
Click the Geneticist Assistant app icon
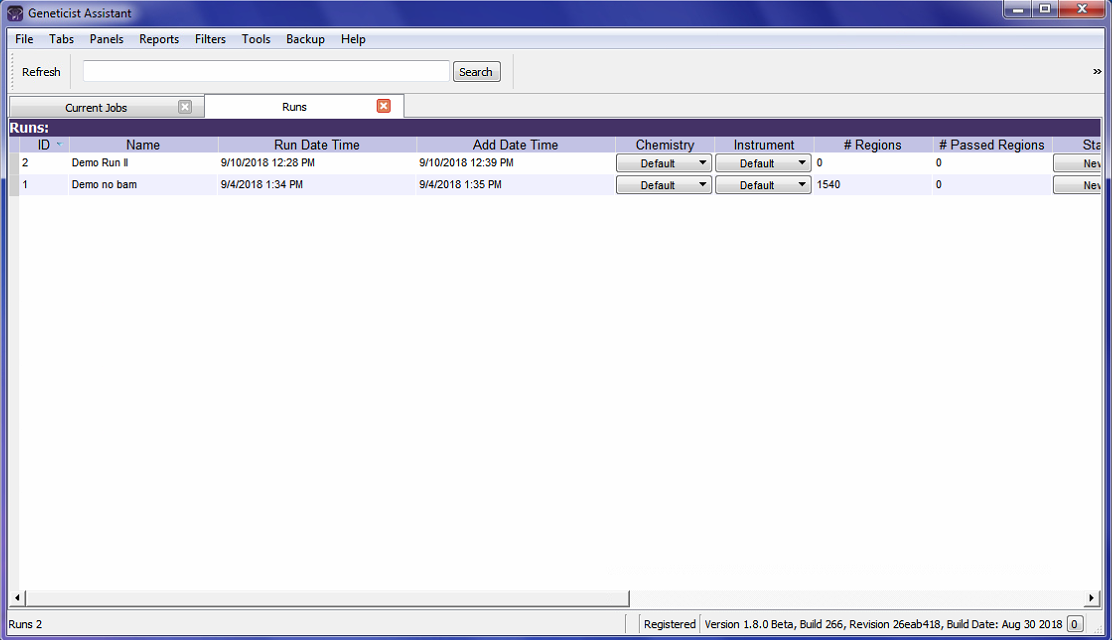point(15,13)
